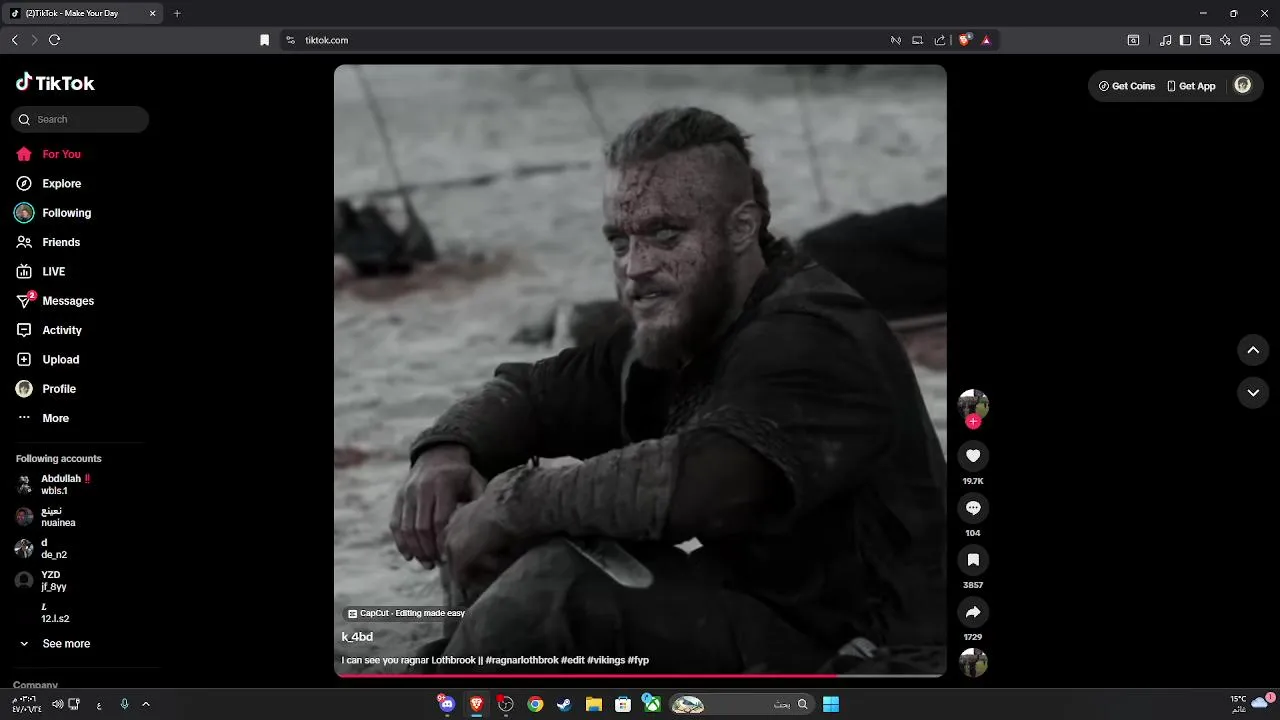
Task: Open the Brave playlist music icon
Action: tap(1165, 40)
